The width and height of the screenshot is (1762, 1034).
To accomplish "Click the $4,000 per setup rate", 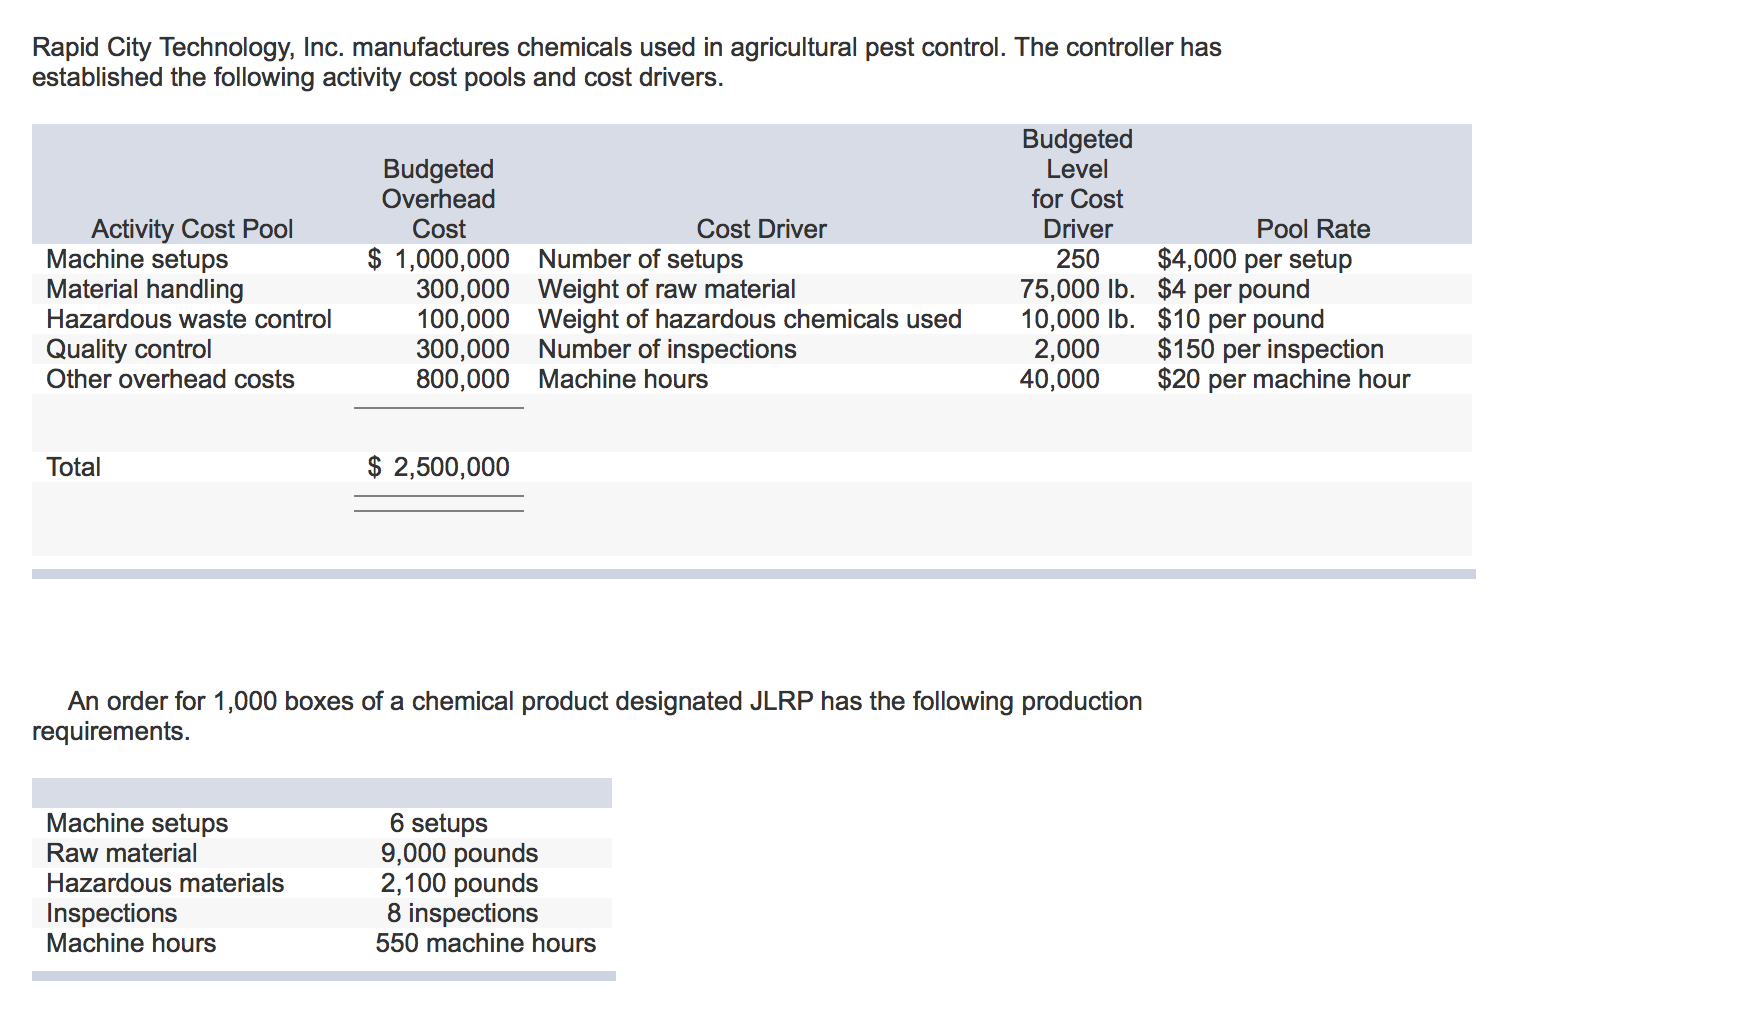I will point(1254,259).
